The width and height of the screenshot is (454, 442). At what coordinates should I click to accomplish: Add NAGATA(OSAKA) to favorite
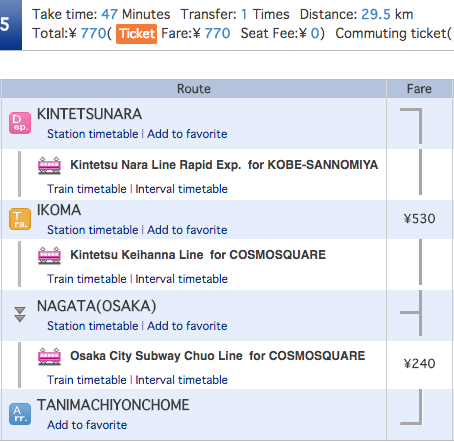click(187, 326)
